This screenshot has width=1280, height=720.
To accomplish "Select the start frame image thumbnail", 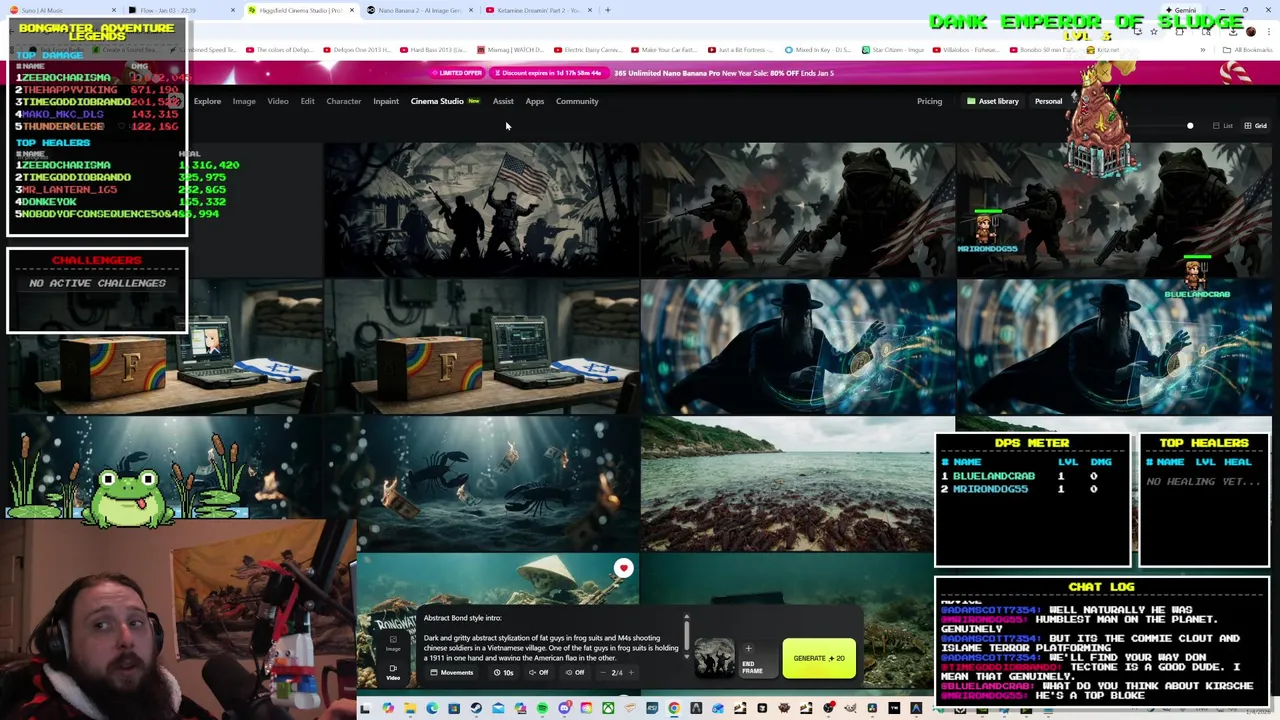I will point(715,657).
